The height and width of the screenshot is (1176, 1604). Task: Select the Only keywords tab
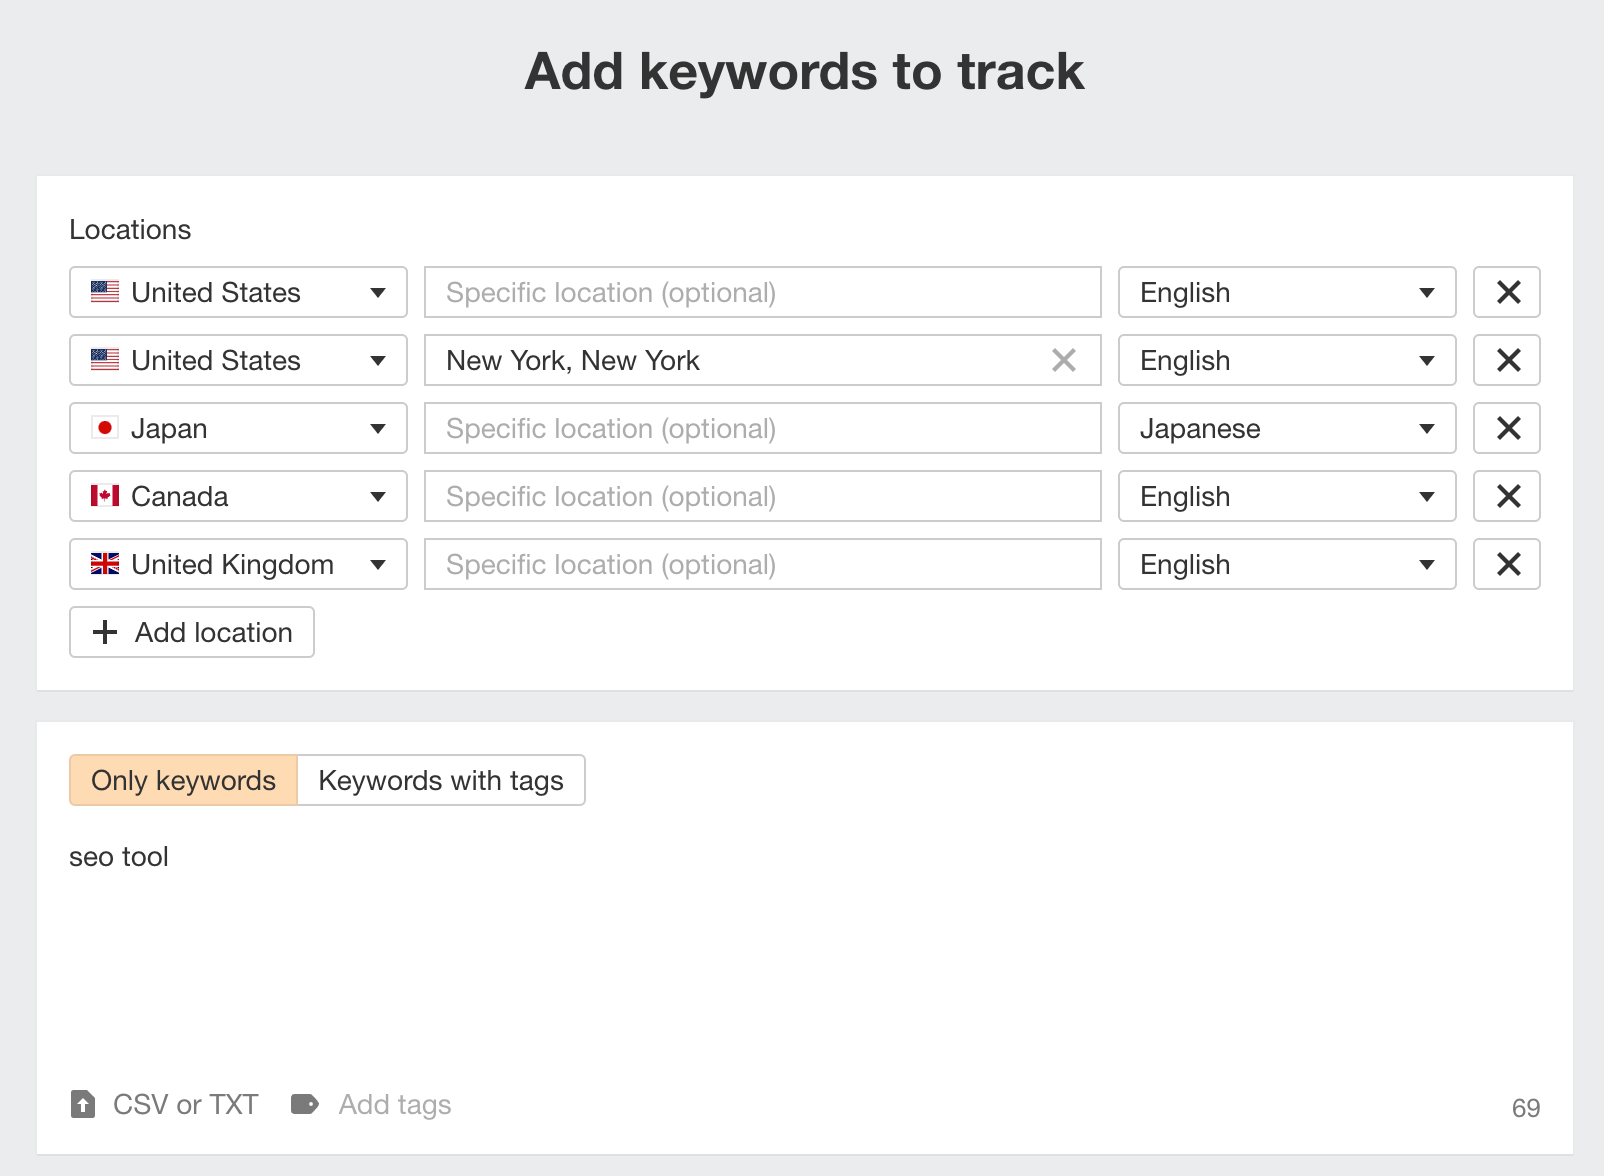tap(183, 780)
